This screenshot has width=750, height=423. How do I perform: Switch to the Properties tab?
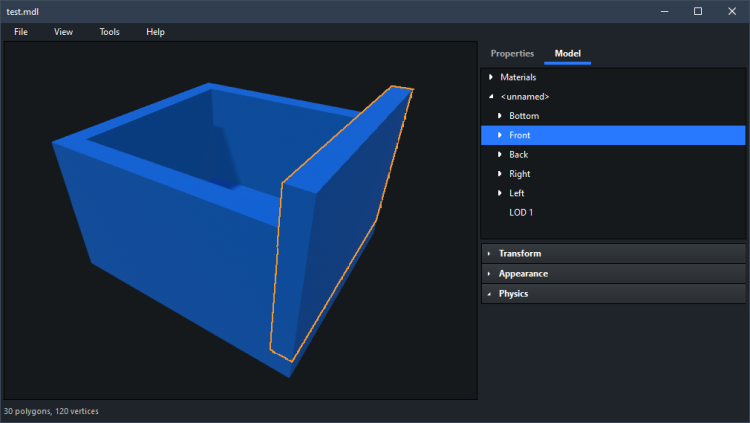tap(512, 53)
